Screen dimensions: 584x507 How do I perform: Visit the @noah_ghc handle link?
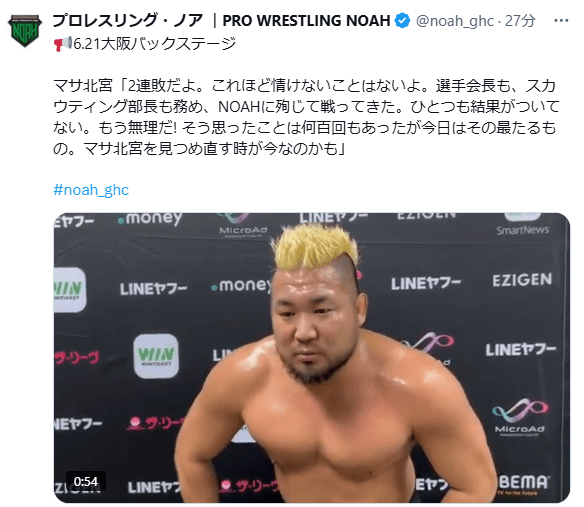click(x=454, y=21)
